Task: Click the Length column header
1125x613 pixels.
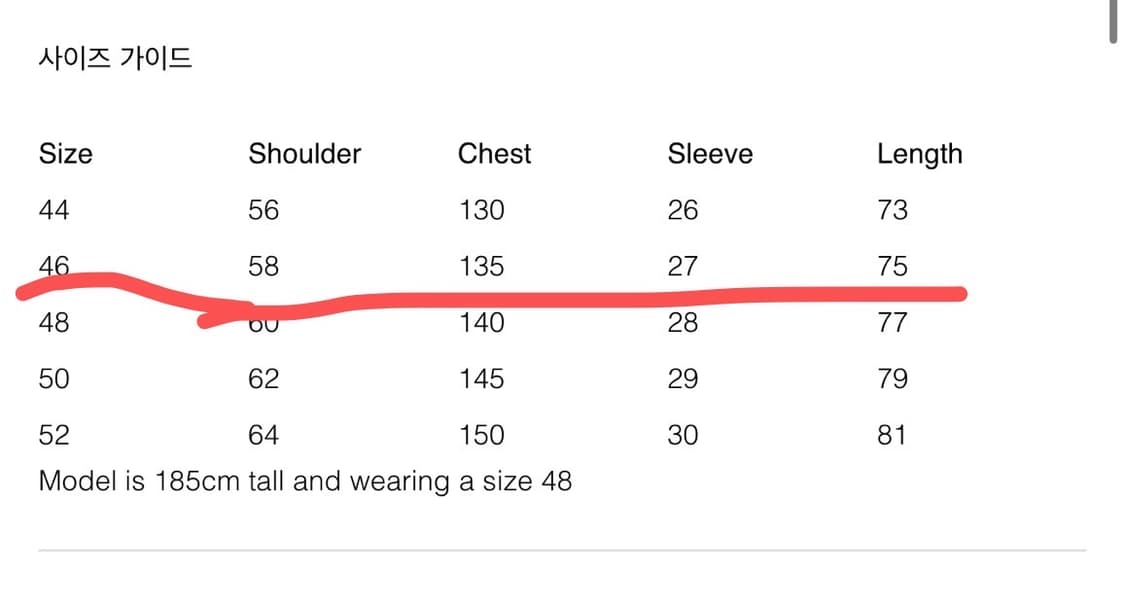Action: (919, 154)
